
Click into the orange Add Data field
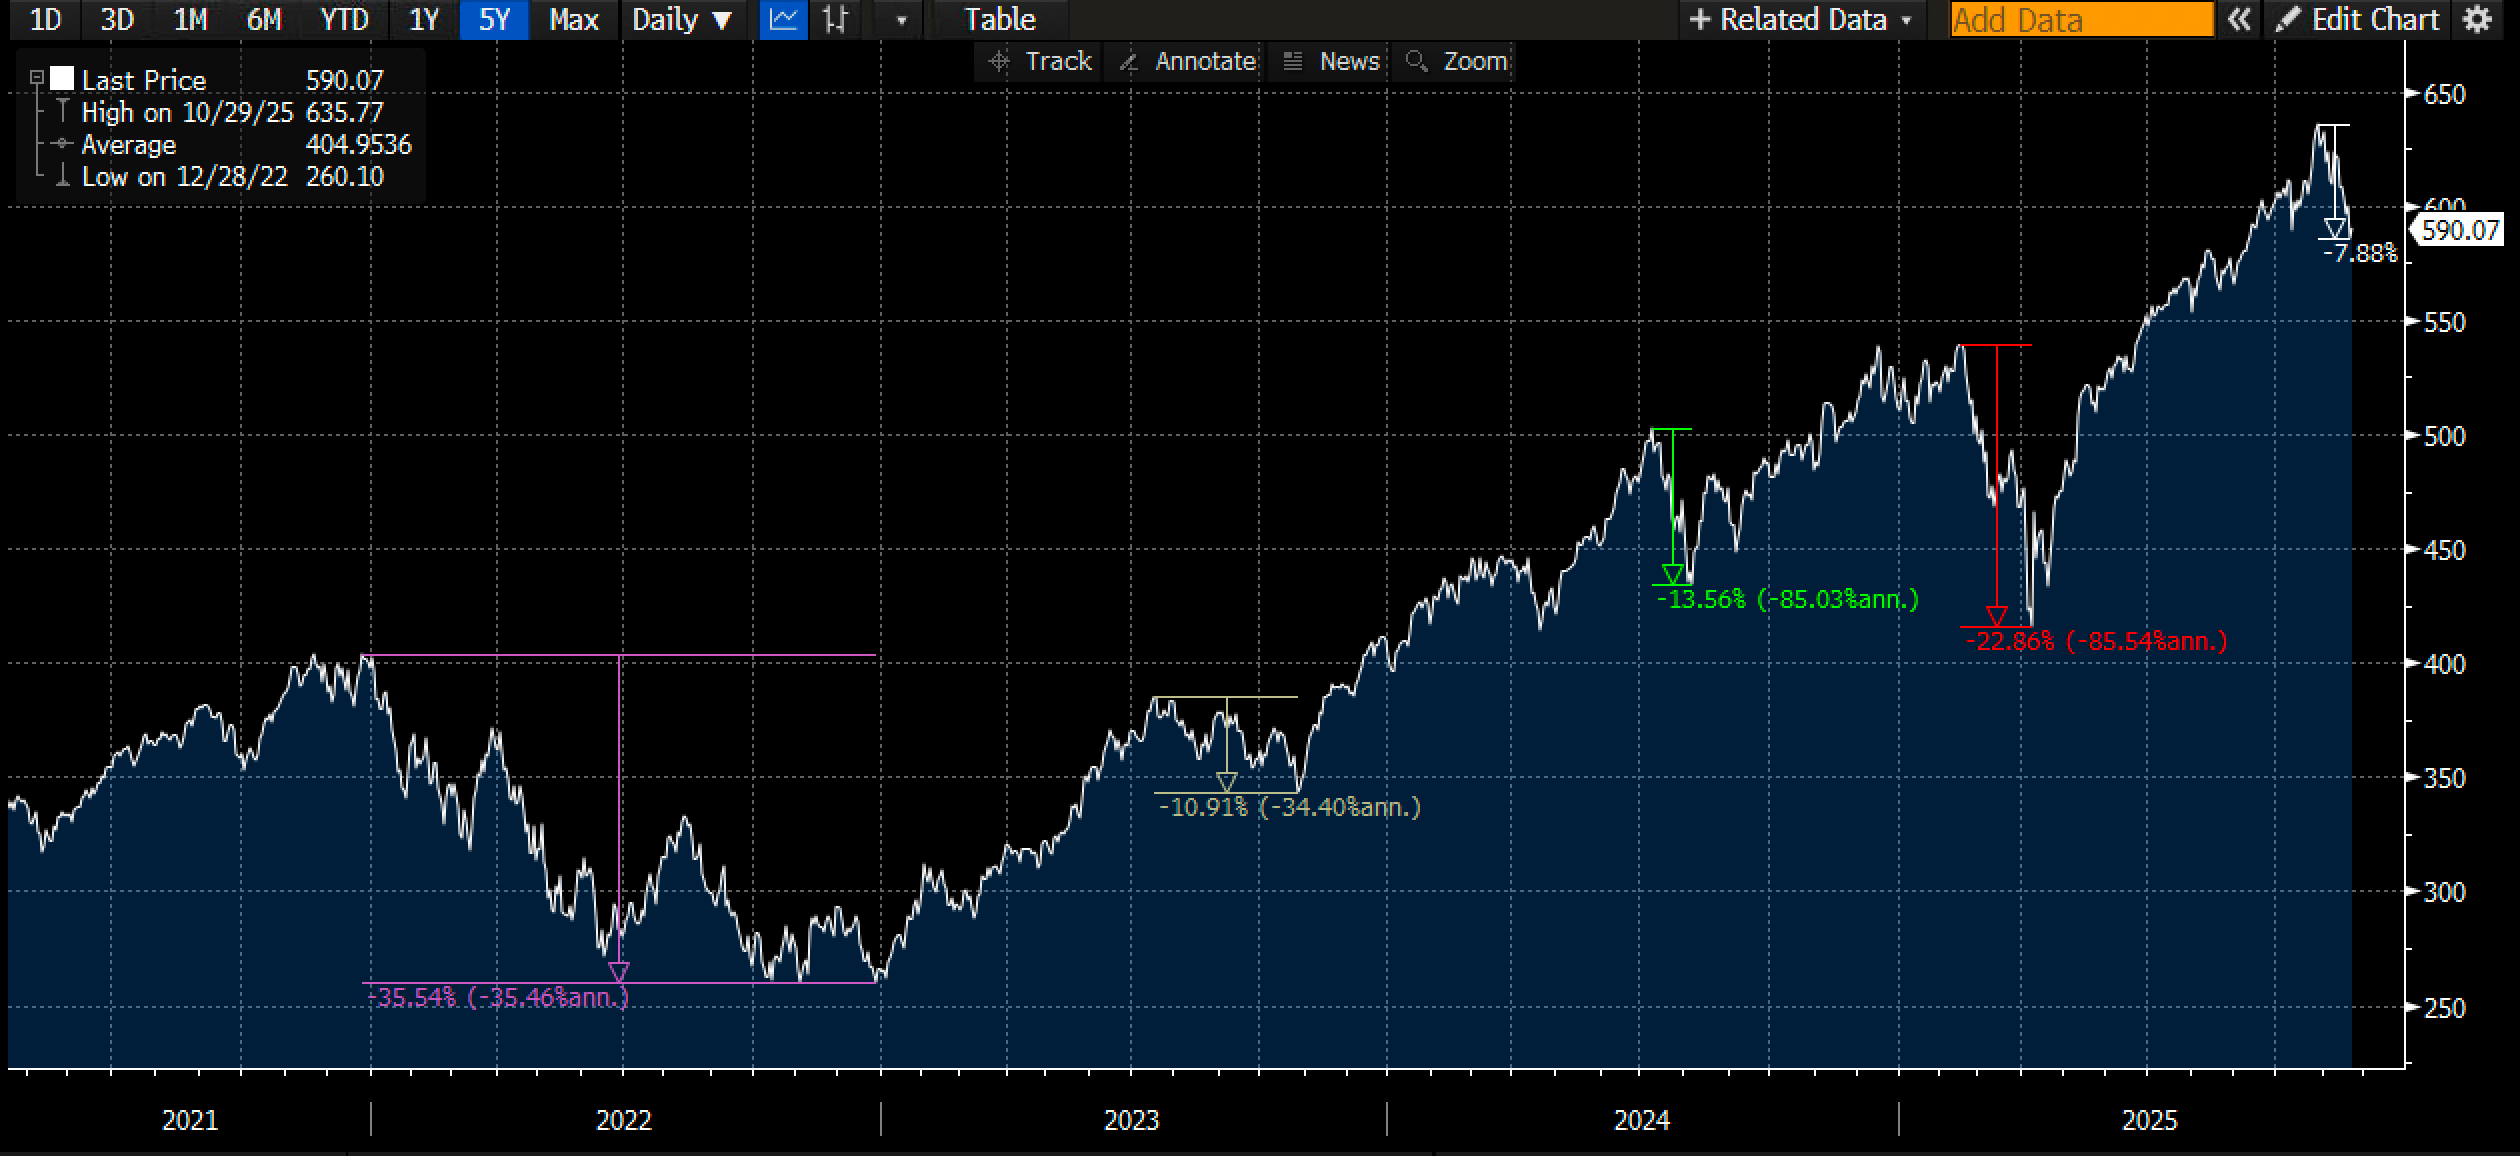click(2081, 19)
